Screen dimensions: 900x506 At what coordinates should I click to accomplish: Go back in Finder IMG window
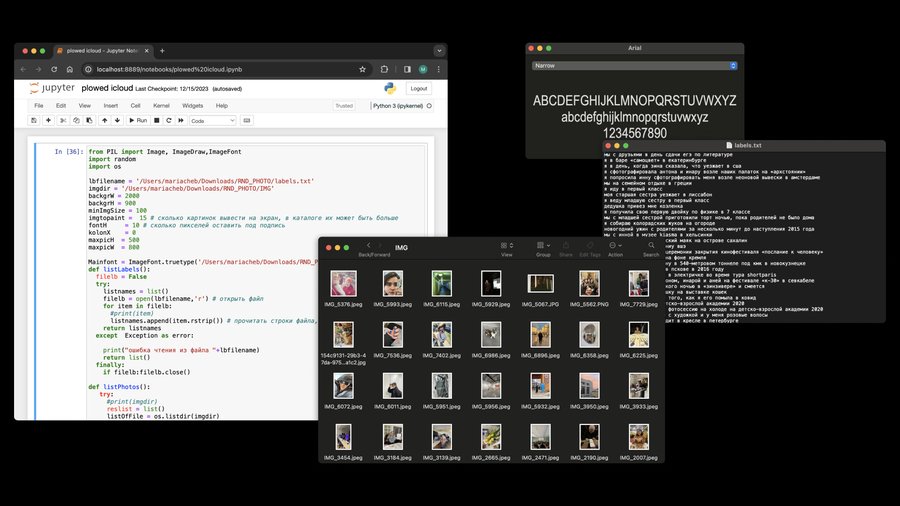368,246
